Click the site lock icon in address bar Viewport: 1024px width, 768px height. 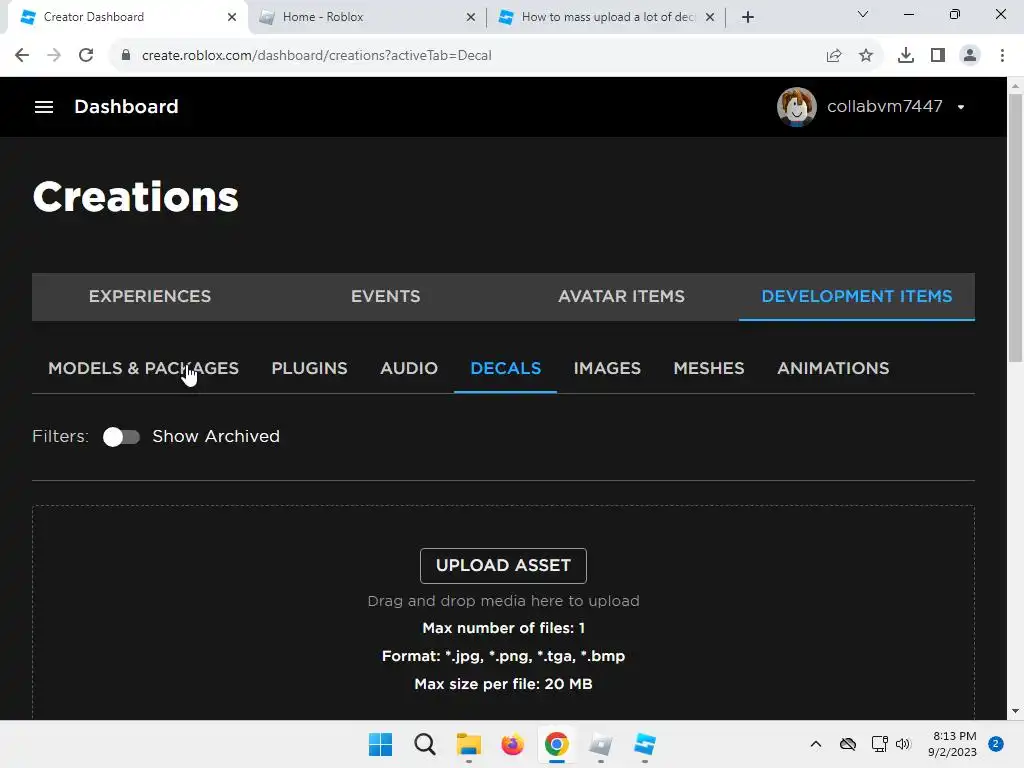tap(126, 55)
